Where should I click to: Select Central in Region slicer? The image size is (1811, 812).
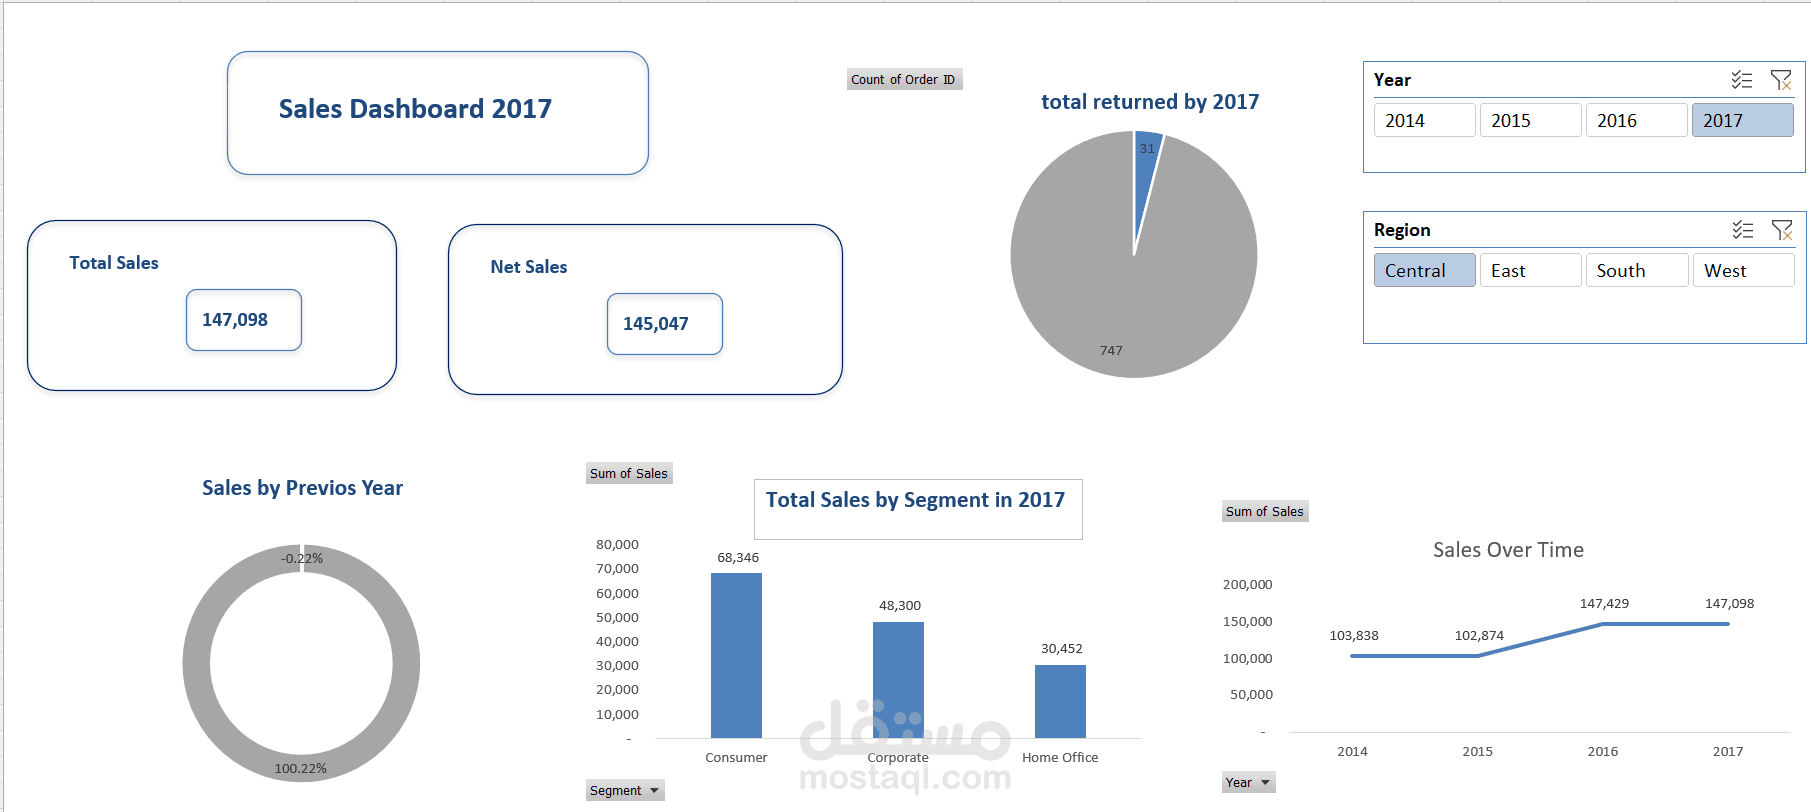pyautogui.click(x=1424, y=270)
